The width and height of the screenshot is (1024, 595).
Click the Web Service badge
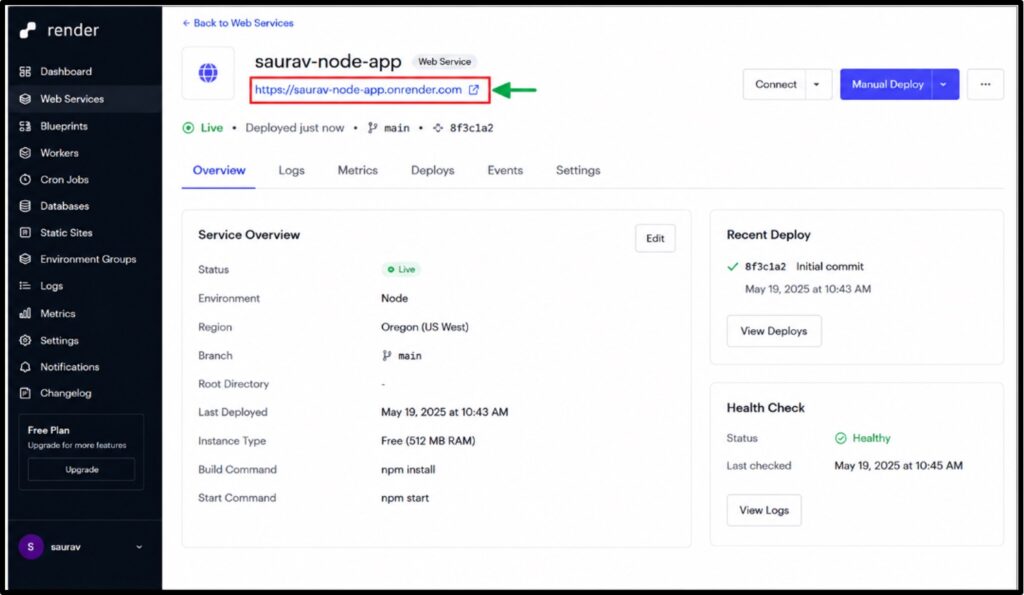click(x=444, y=61)
